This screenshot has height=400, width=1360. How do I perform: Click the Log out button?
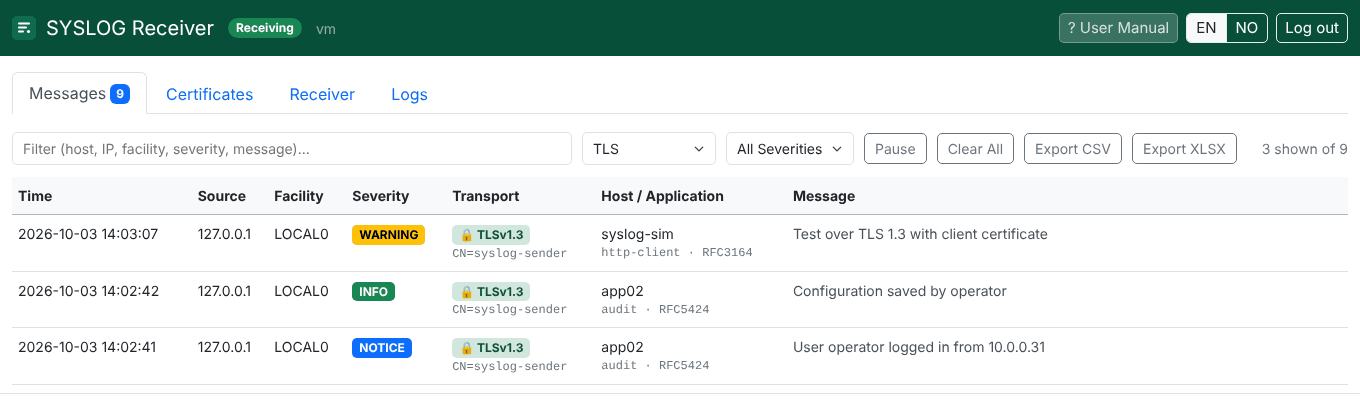point(1312,28)
